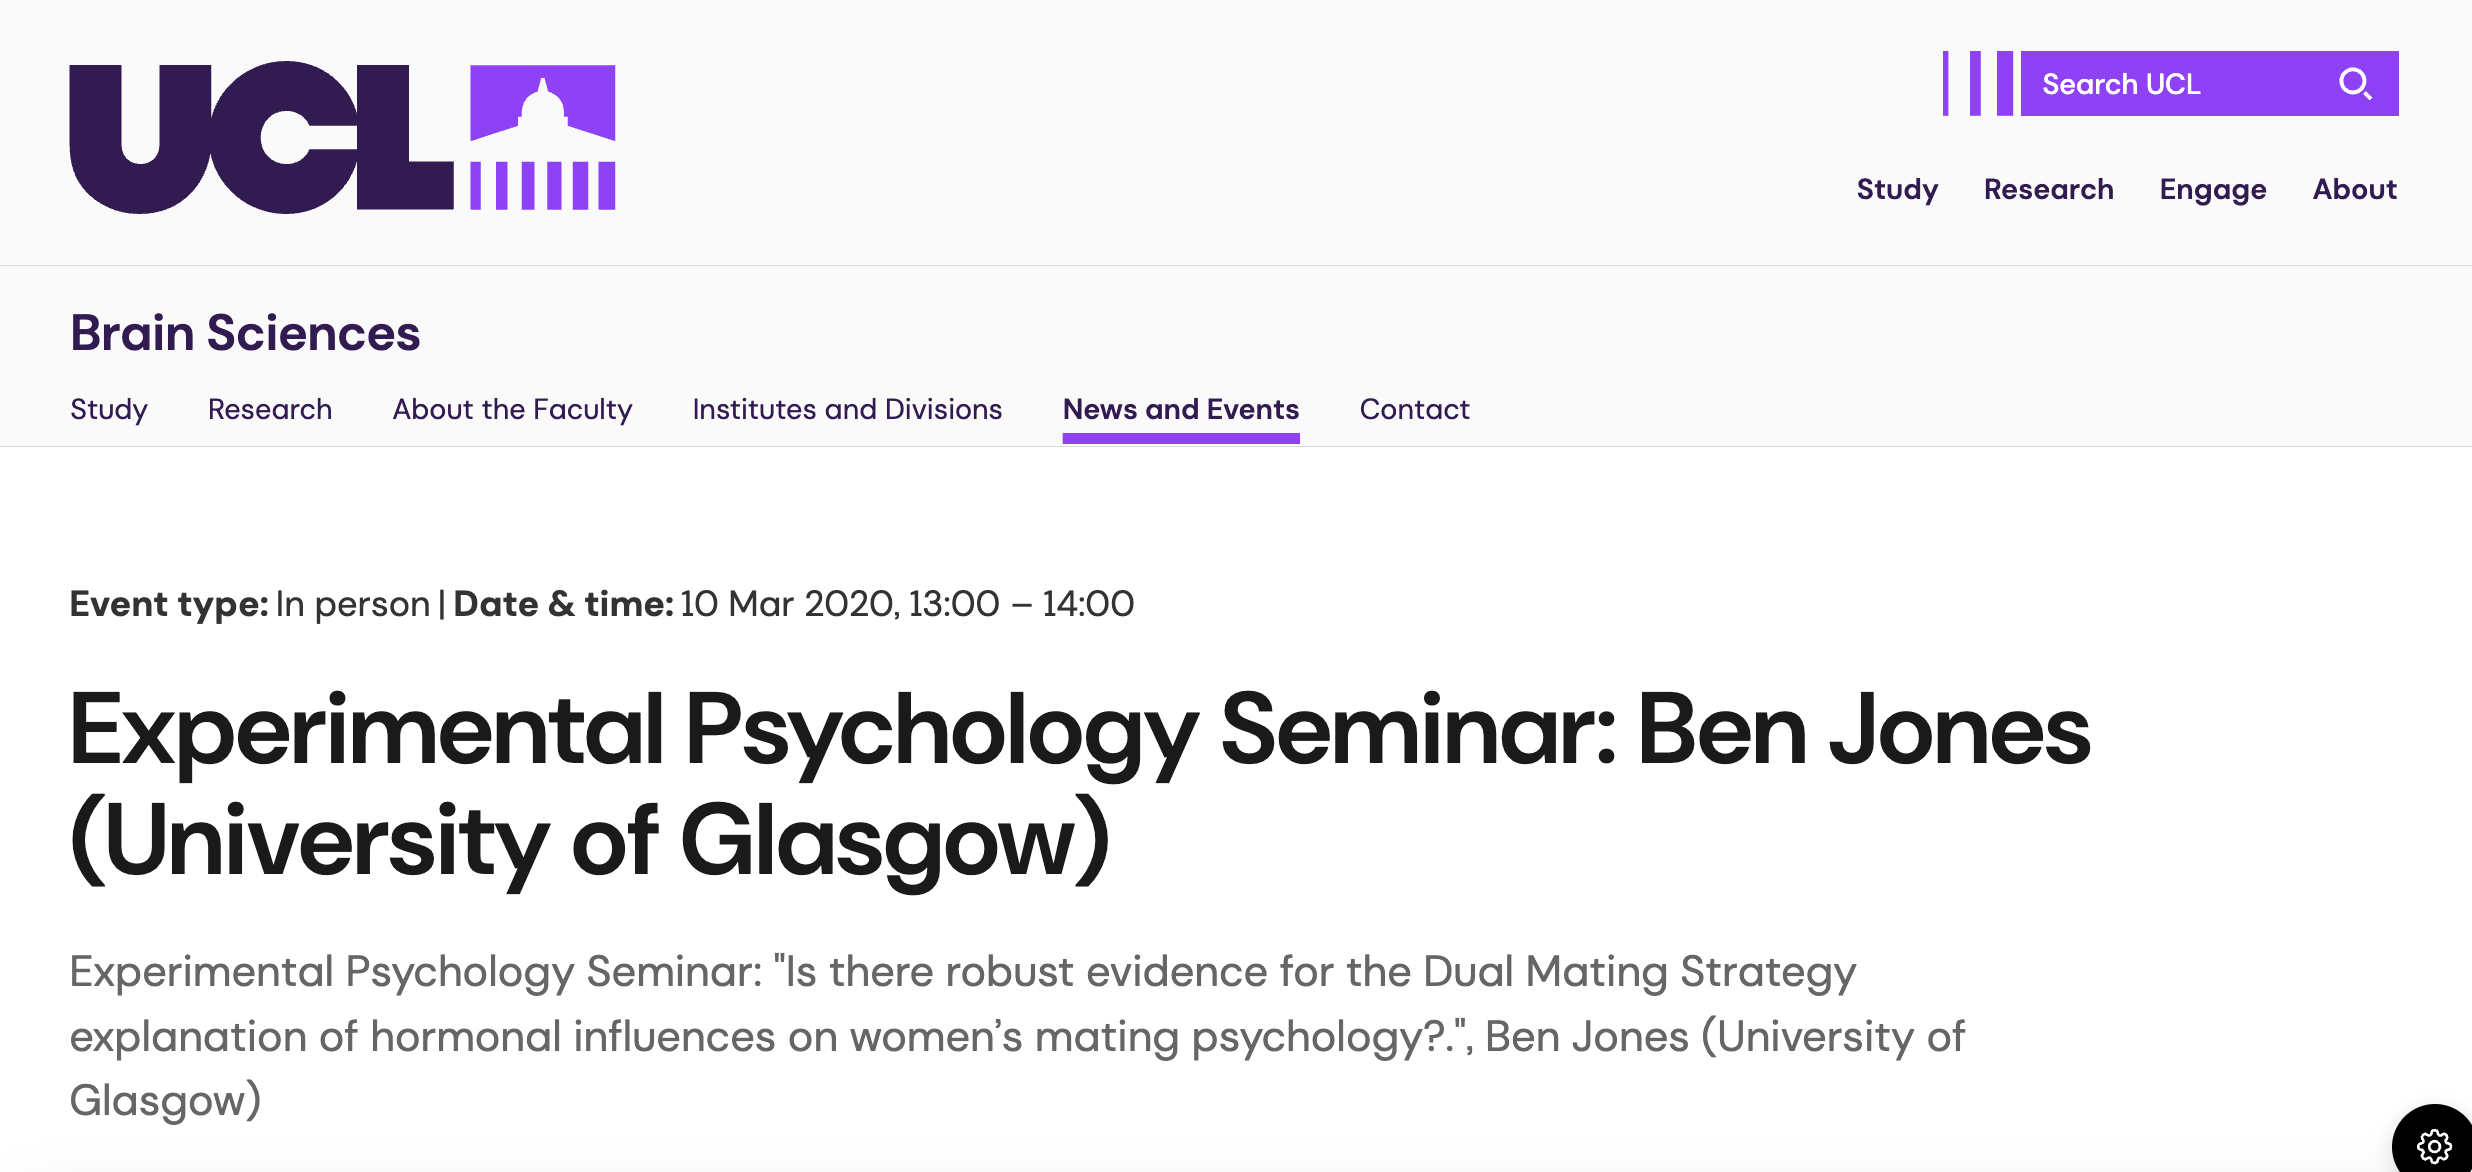Open About the Faculty tab

tap(512, 409)
